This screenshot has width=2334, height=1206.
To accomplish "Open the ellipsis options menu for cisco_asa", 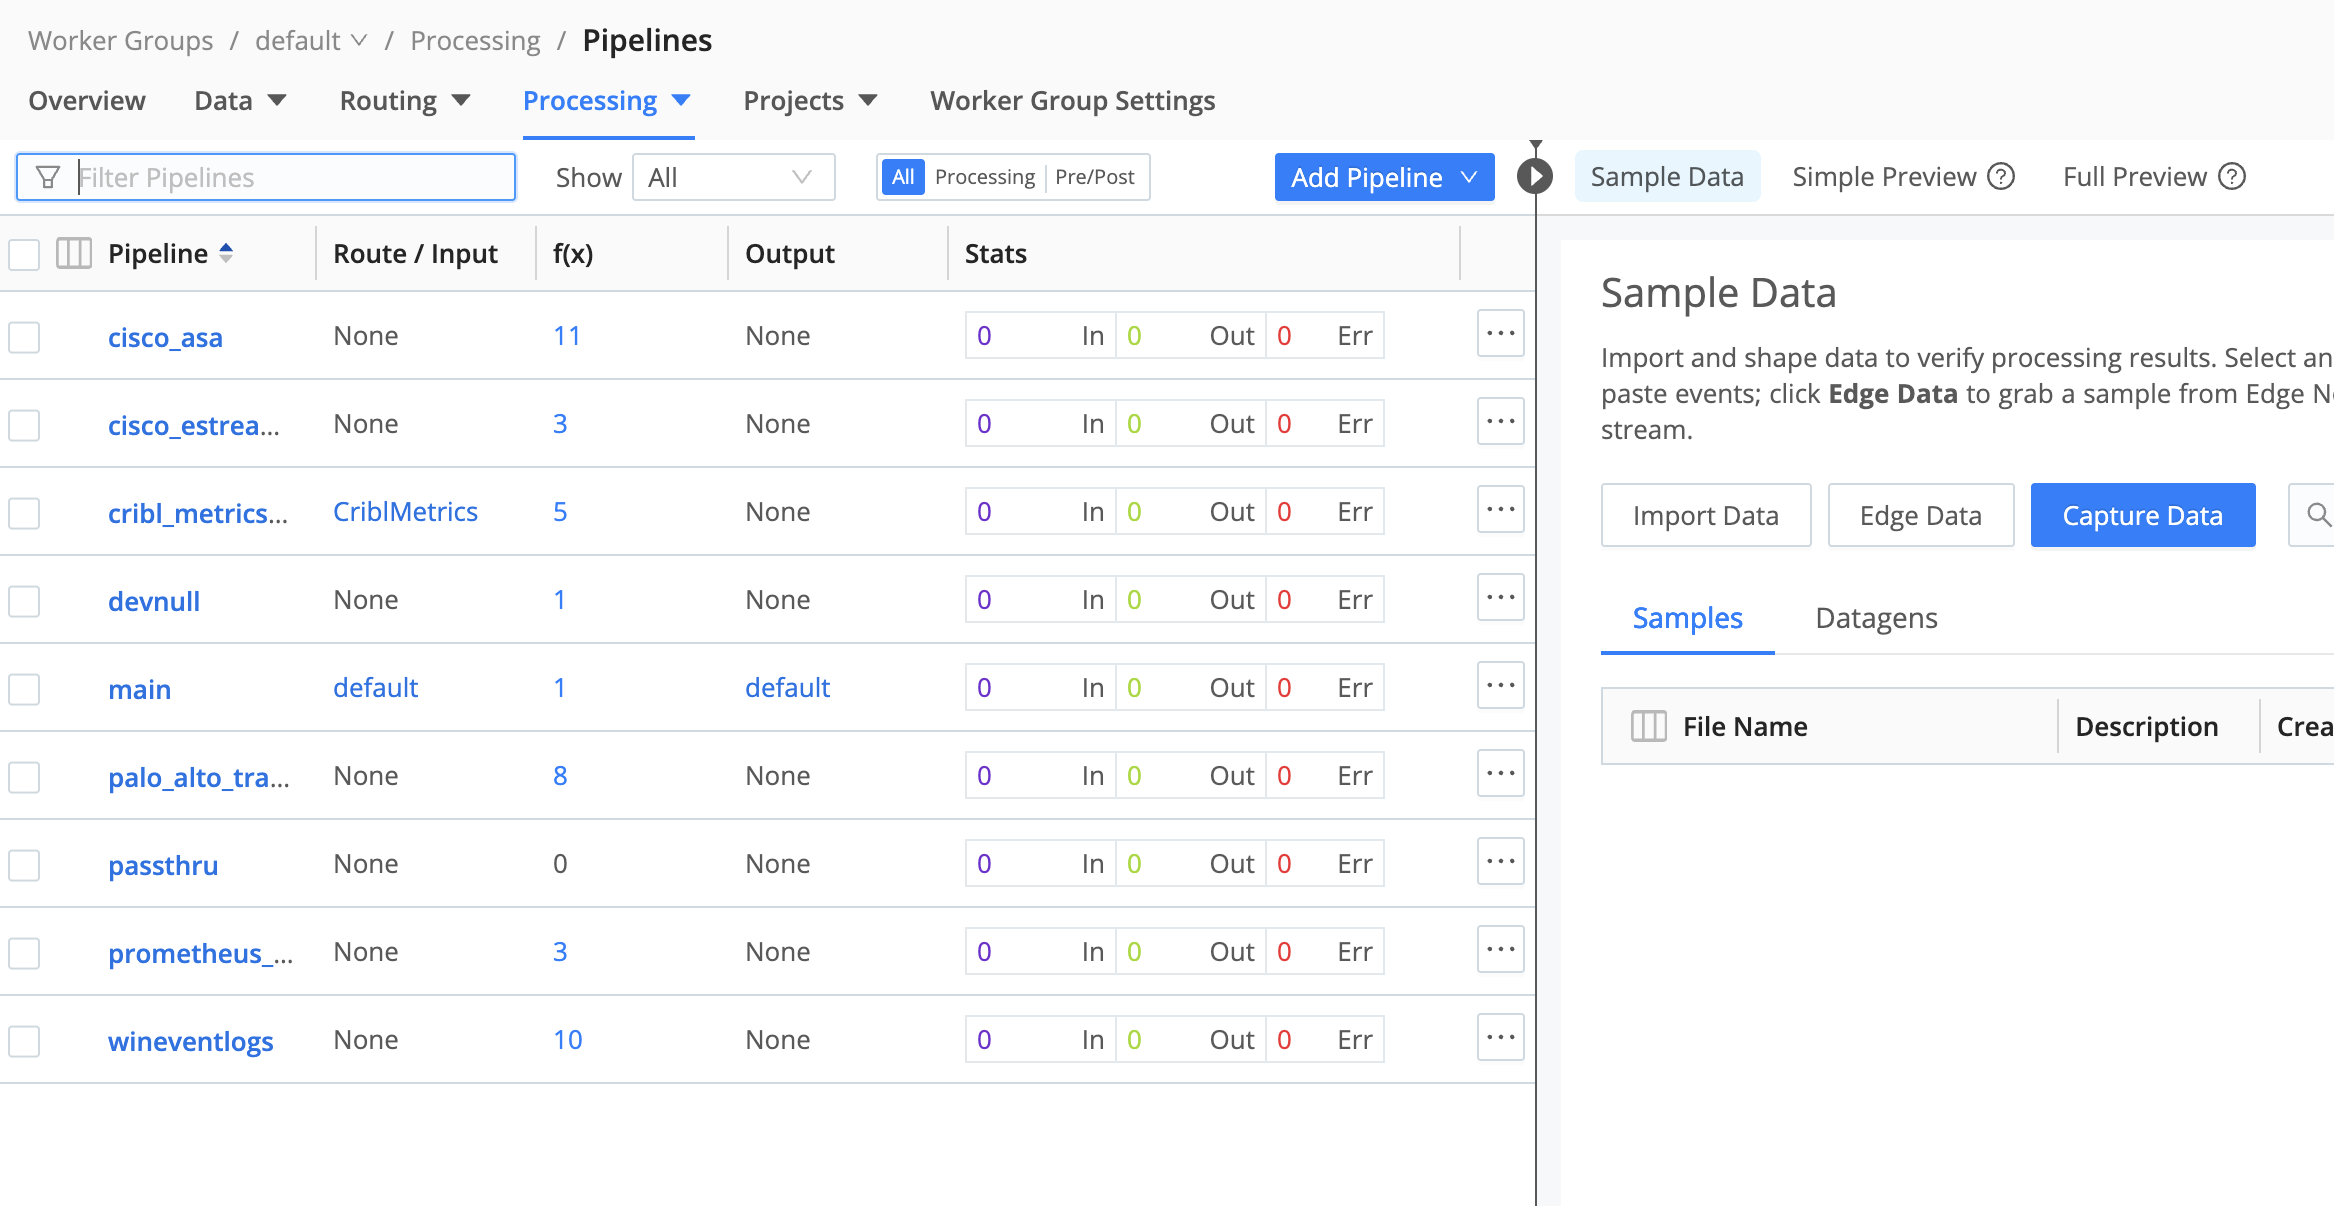I will point(1500,333).
